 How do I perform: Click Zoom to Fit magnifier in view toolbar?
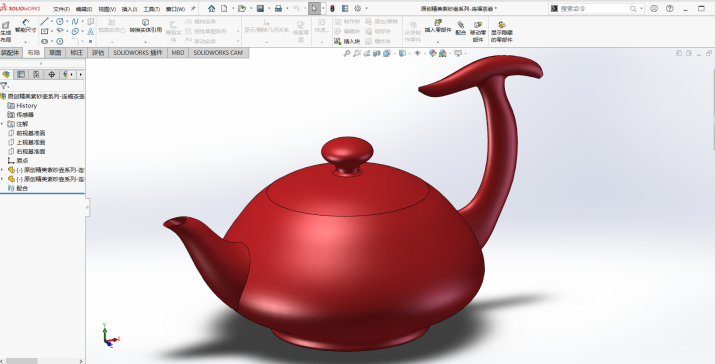pos(347,53)
